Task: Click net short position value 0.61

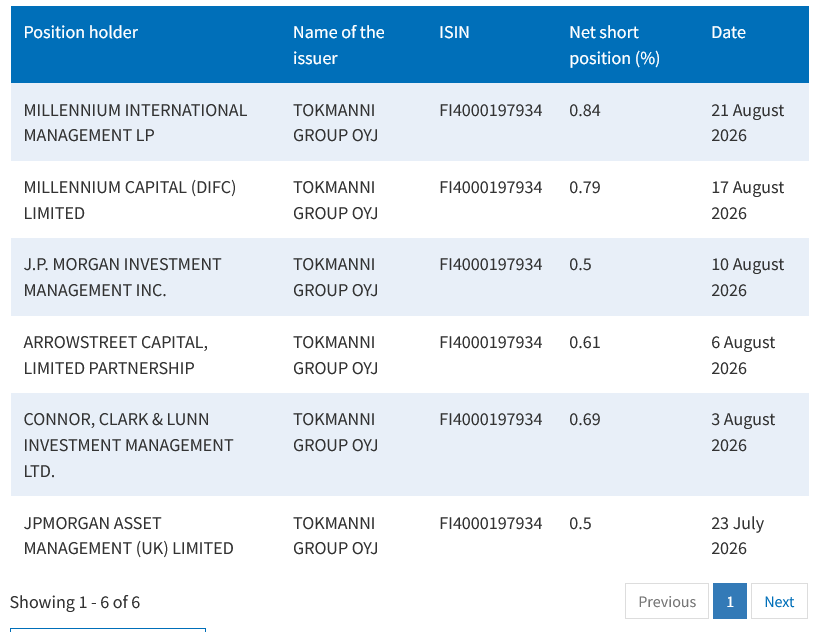Action: [585, 342]
